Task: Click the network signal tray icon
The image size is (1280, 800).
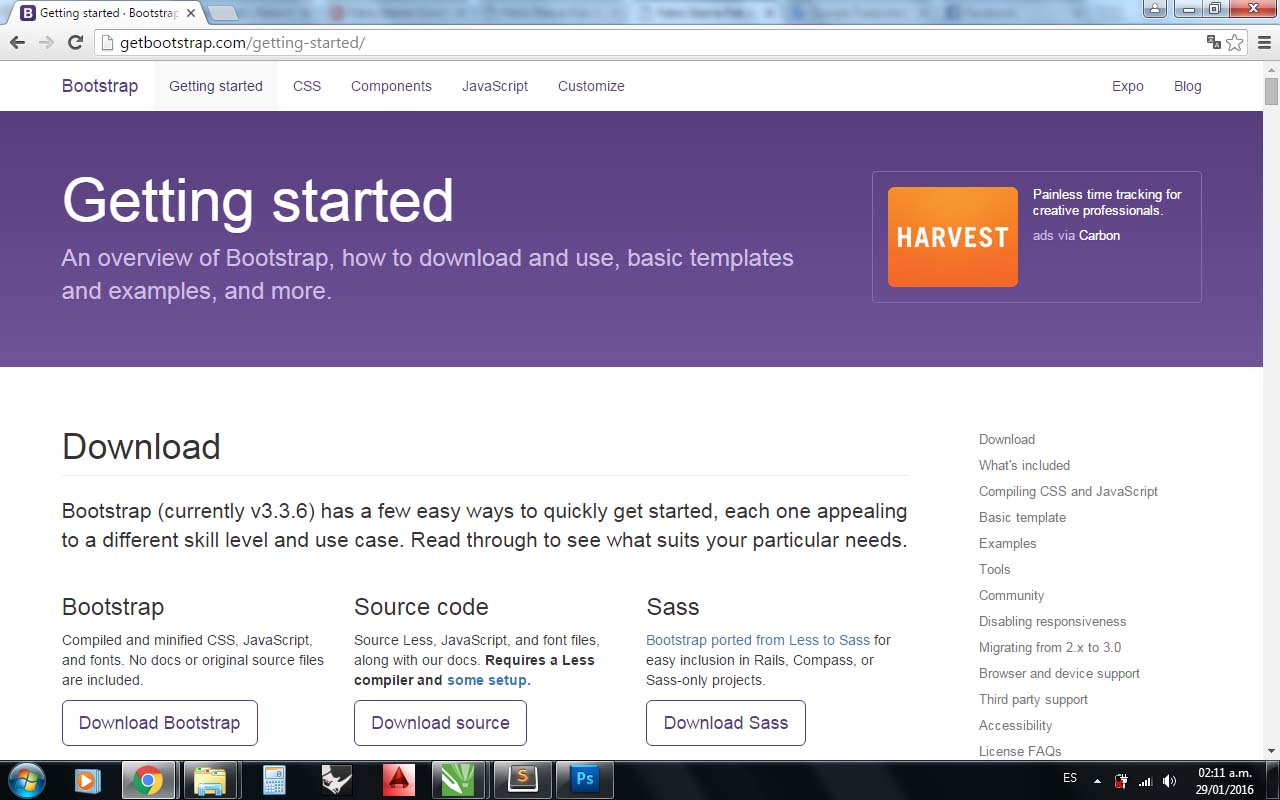Action: (x=1146, y=781)
